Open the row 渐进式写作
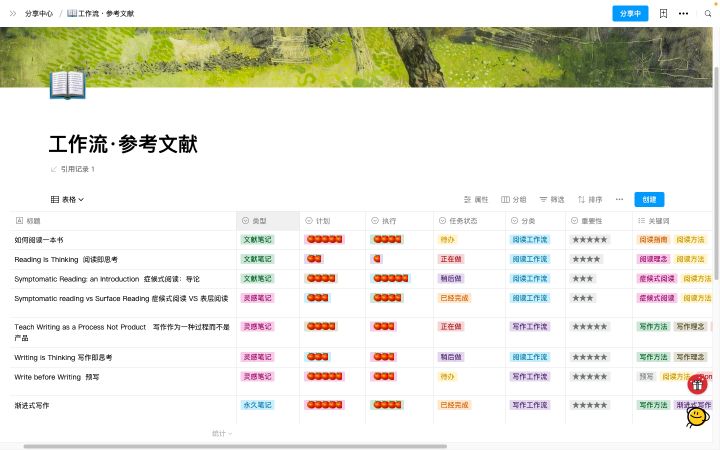This screenshot has width=720, height=450. pyautogui.click(x=32, y=405)
